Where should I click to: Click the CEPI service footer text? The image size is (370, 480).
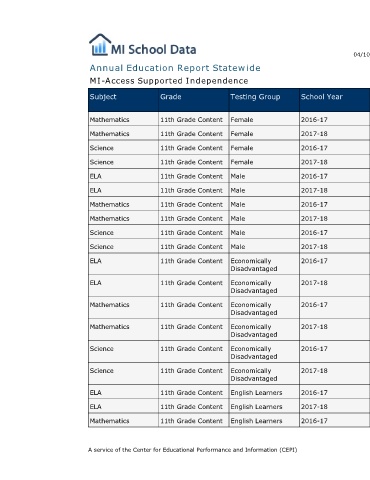[193, 450]
